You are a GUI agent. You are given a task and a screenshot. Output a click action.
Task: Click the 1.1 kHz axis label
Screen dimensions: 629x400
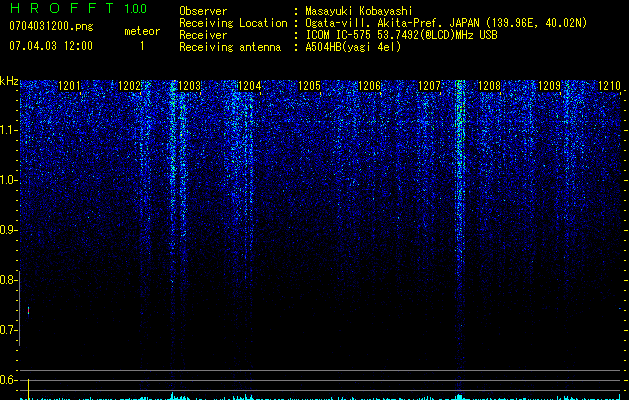[x=8, y=130]
